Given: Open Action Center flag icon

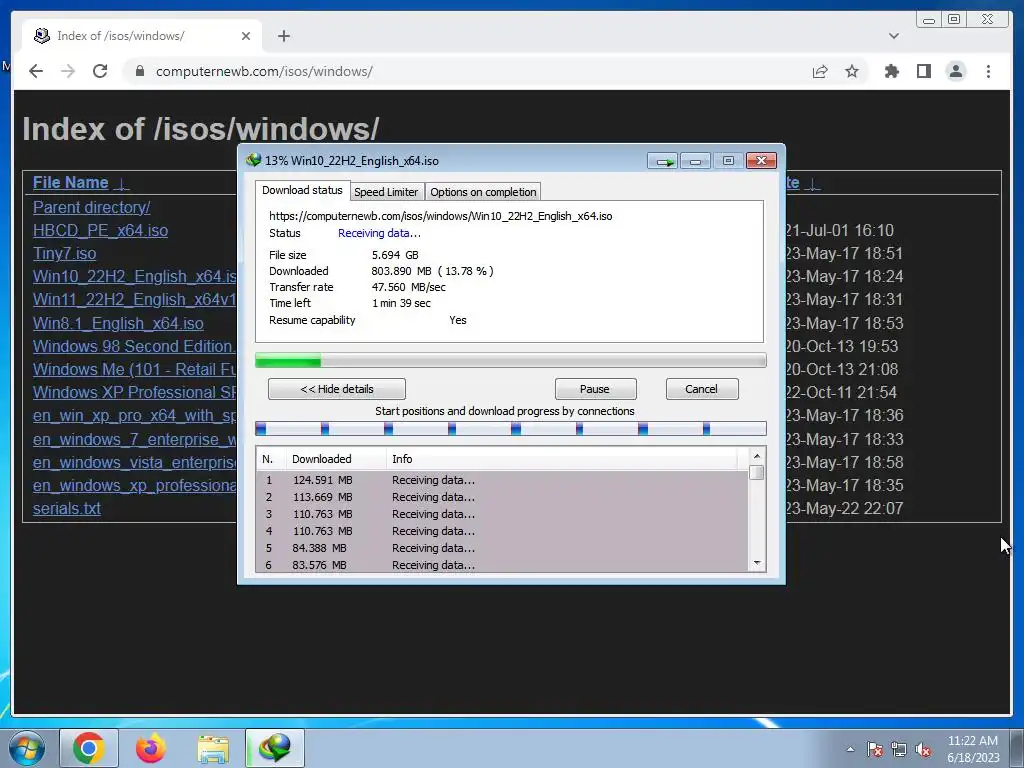Looking at the screenshot, I should (875, 749).
